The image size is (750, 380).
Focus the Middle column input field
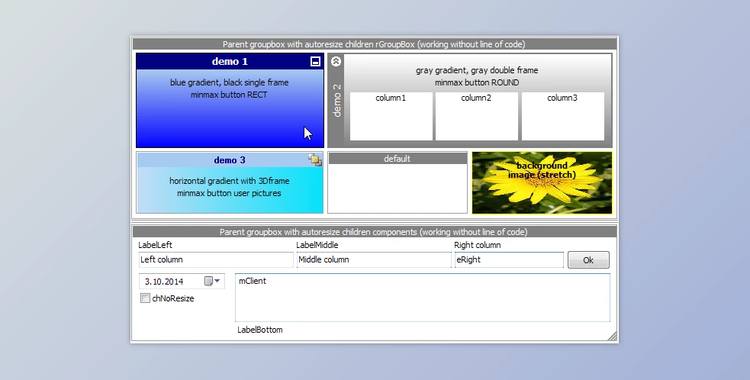click(374, 260)
